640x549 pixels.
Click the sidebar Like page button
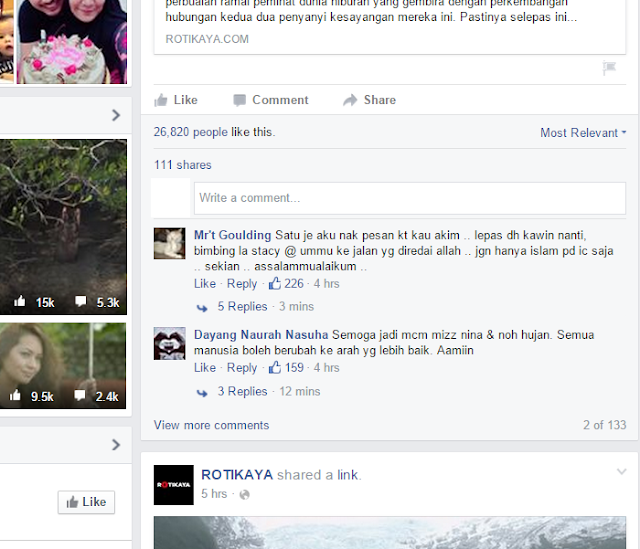tap(86, 502)
